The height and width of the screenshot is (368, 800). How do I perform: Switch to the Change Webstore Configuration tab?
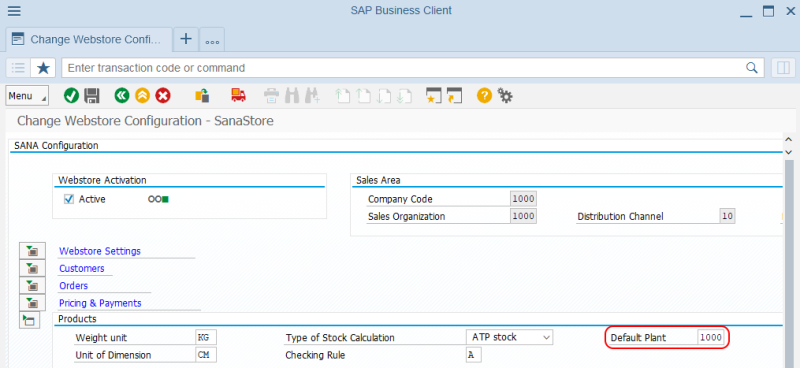(x=89, y=39)
